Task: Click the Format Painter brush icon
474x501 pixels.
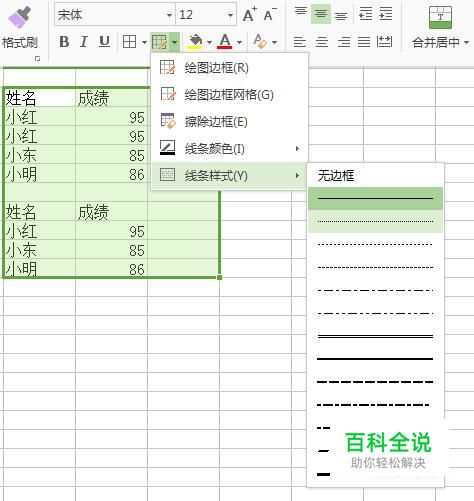Action: [20, 17]
